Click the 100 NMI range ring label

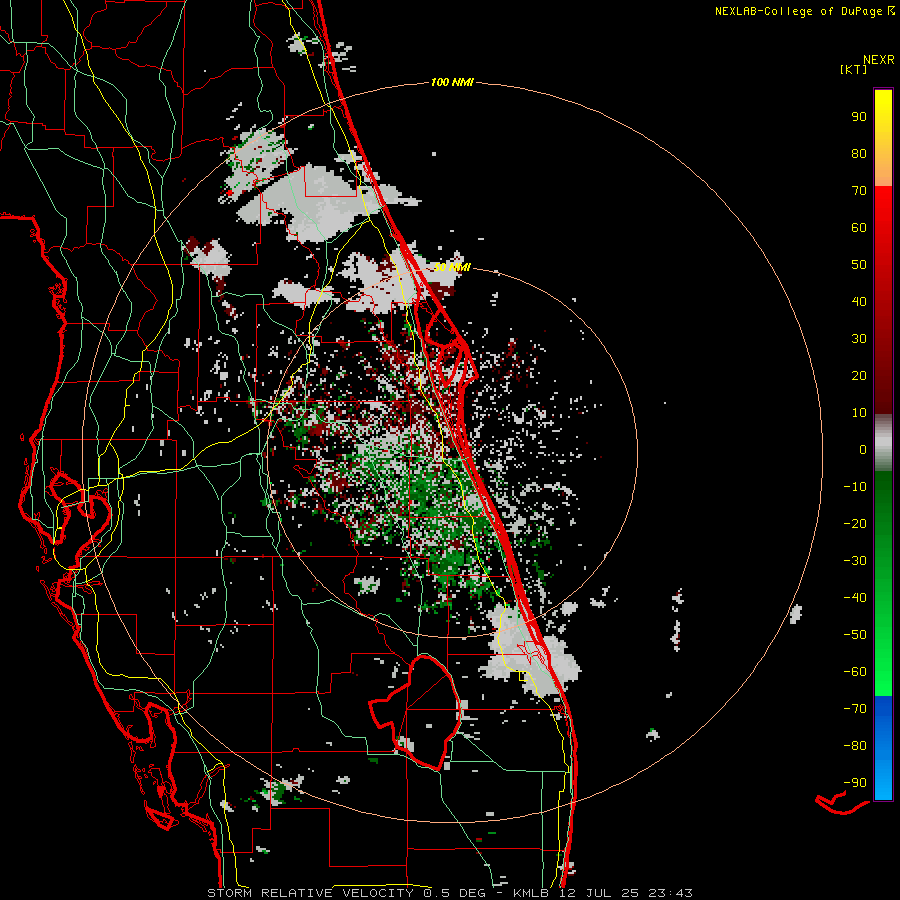pyautogui.click(x=452, y=83)
